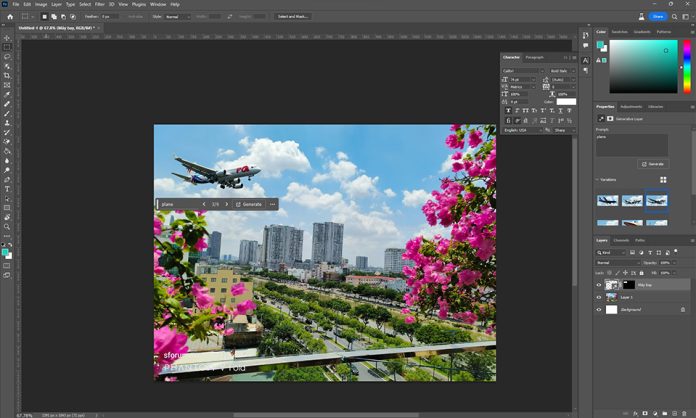The image size is (696, 418).
Task: Open the font family dropdown in Character panel
Action: [523, 71]
